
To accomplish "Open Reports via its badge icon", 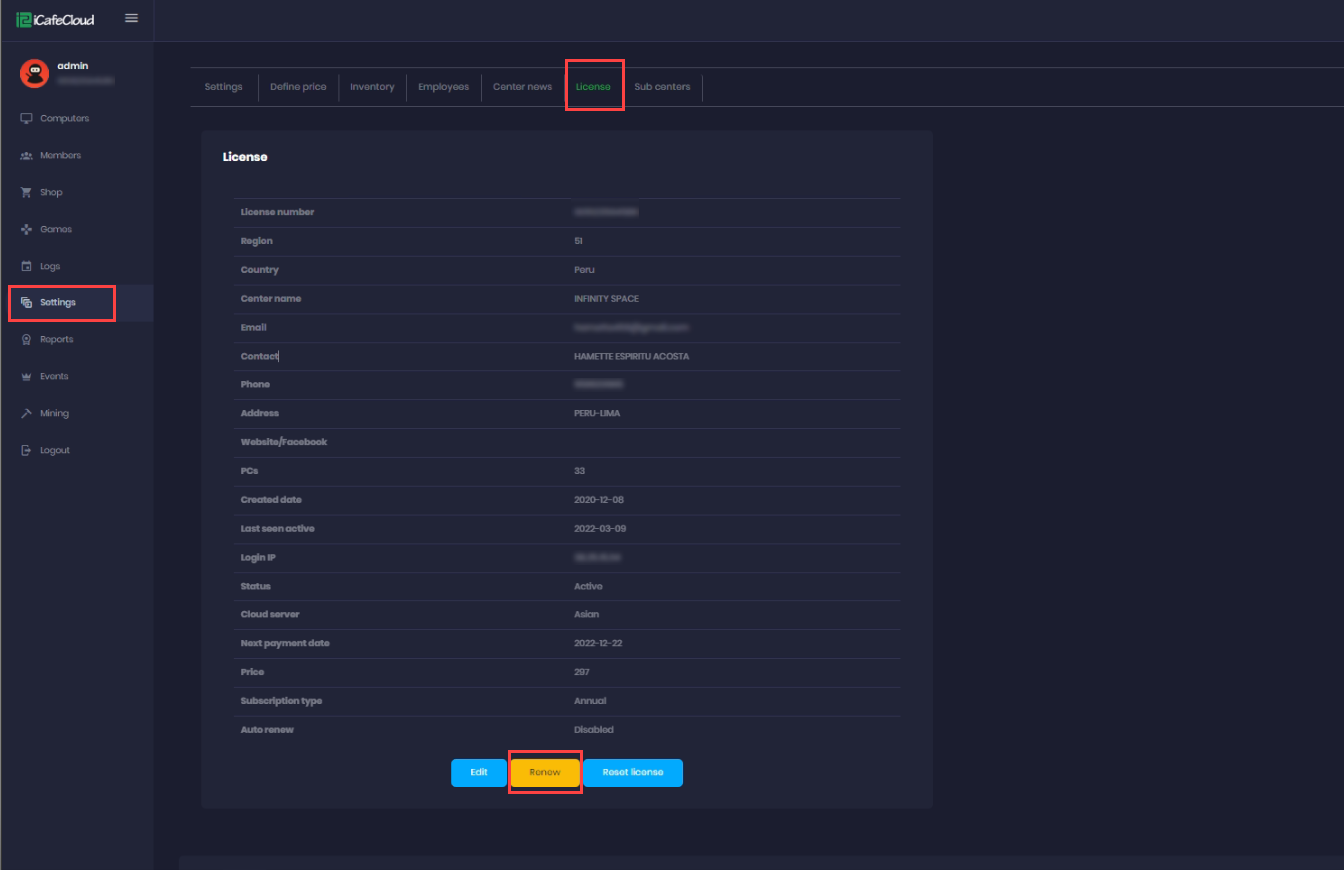I will point(27,339).
